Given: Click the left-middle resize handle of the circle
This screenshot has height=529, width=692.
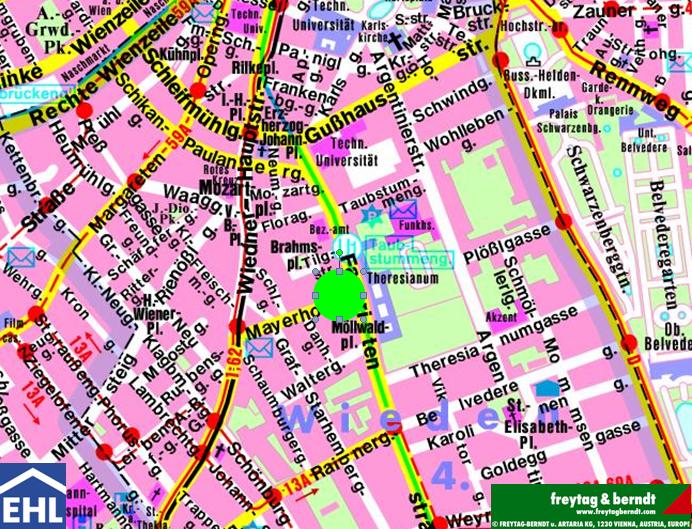Looking at the screenshot, I should [x=313, y=293].
